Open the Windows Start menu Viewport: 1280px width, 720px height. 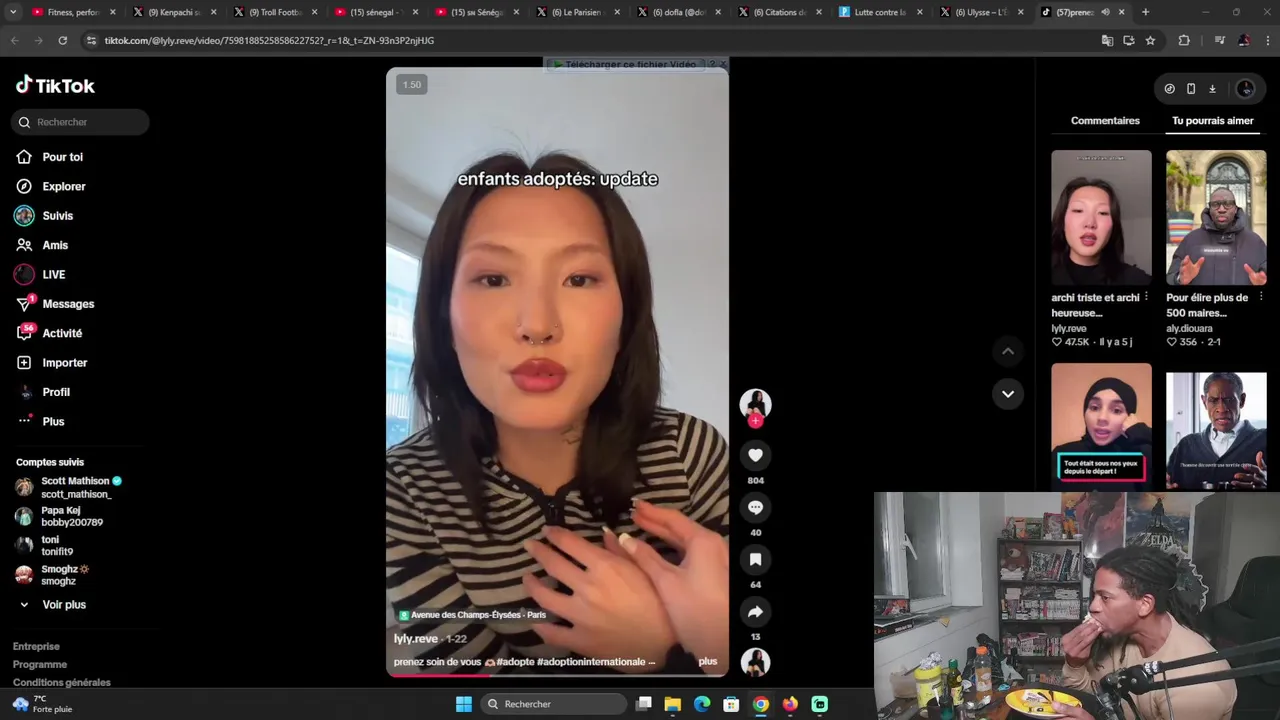(x=464, y=704)
